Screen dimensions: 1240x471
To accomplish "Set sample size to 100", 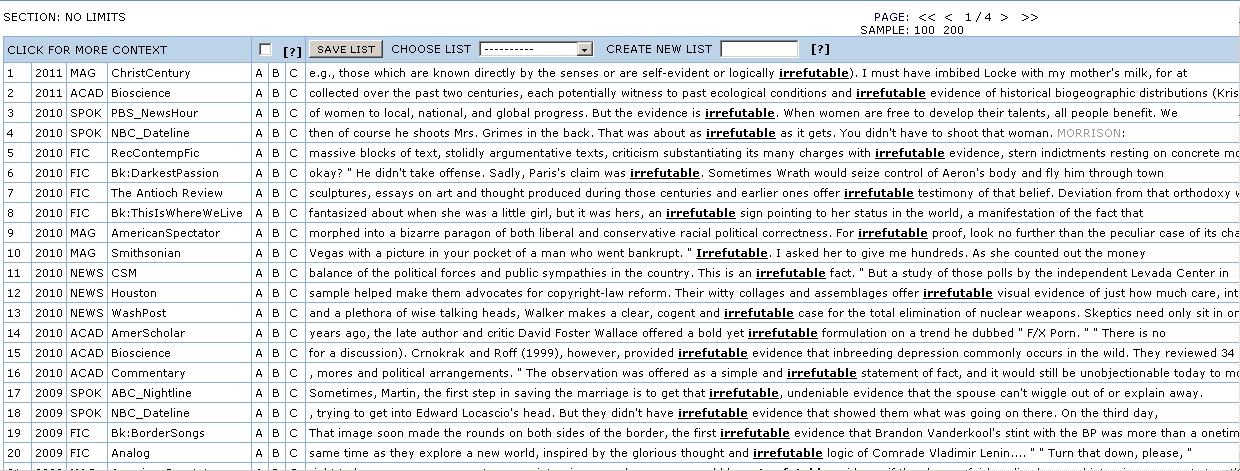I will 925,30.
